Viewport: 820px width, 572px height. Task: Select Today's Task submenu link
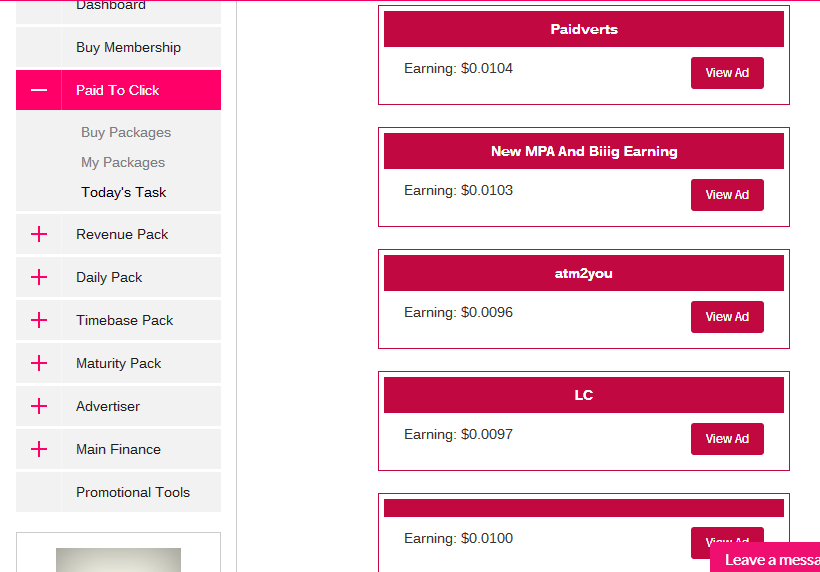pos(124,192)
